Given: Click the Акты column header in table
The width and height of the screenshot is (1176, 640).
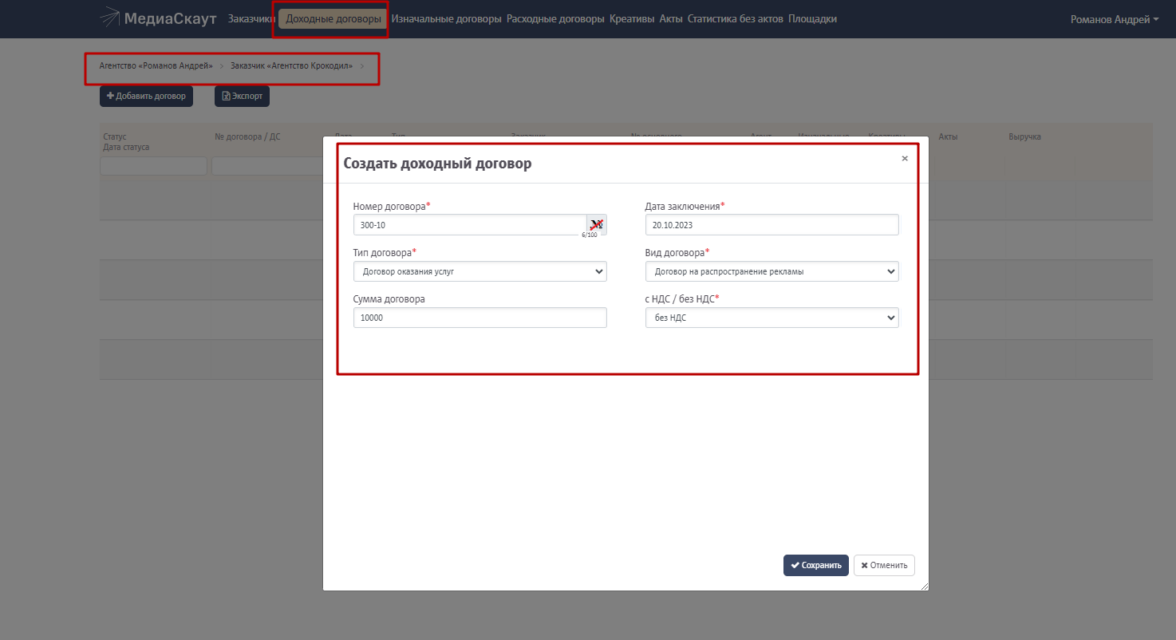Looking at the screenshot, I should pyautogui.click(x=947, y=137).
